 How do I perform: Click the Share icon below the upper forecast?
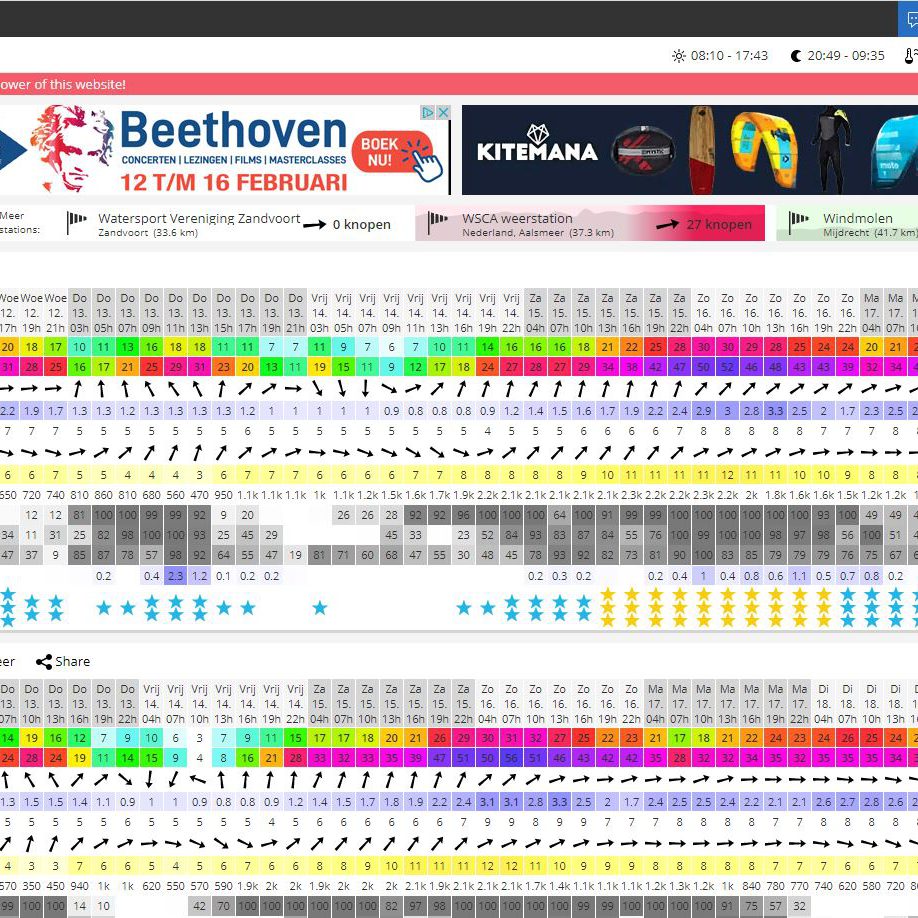pyautogui.click(x=45, y=661)
